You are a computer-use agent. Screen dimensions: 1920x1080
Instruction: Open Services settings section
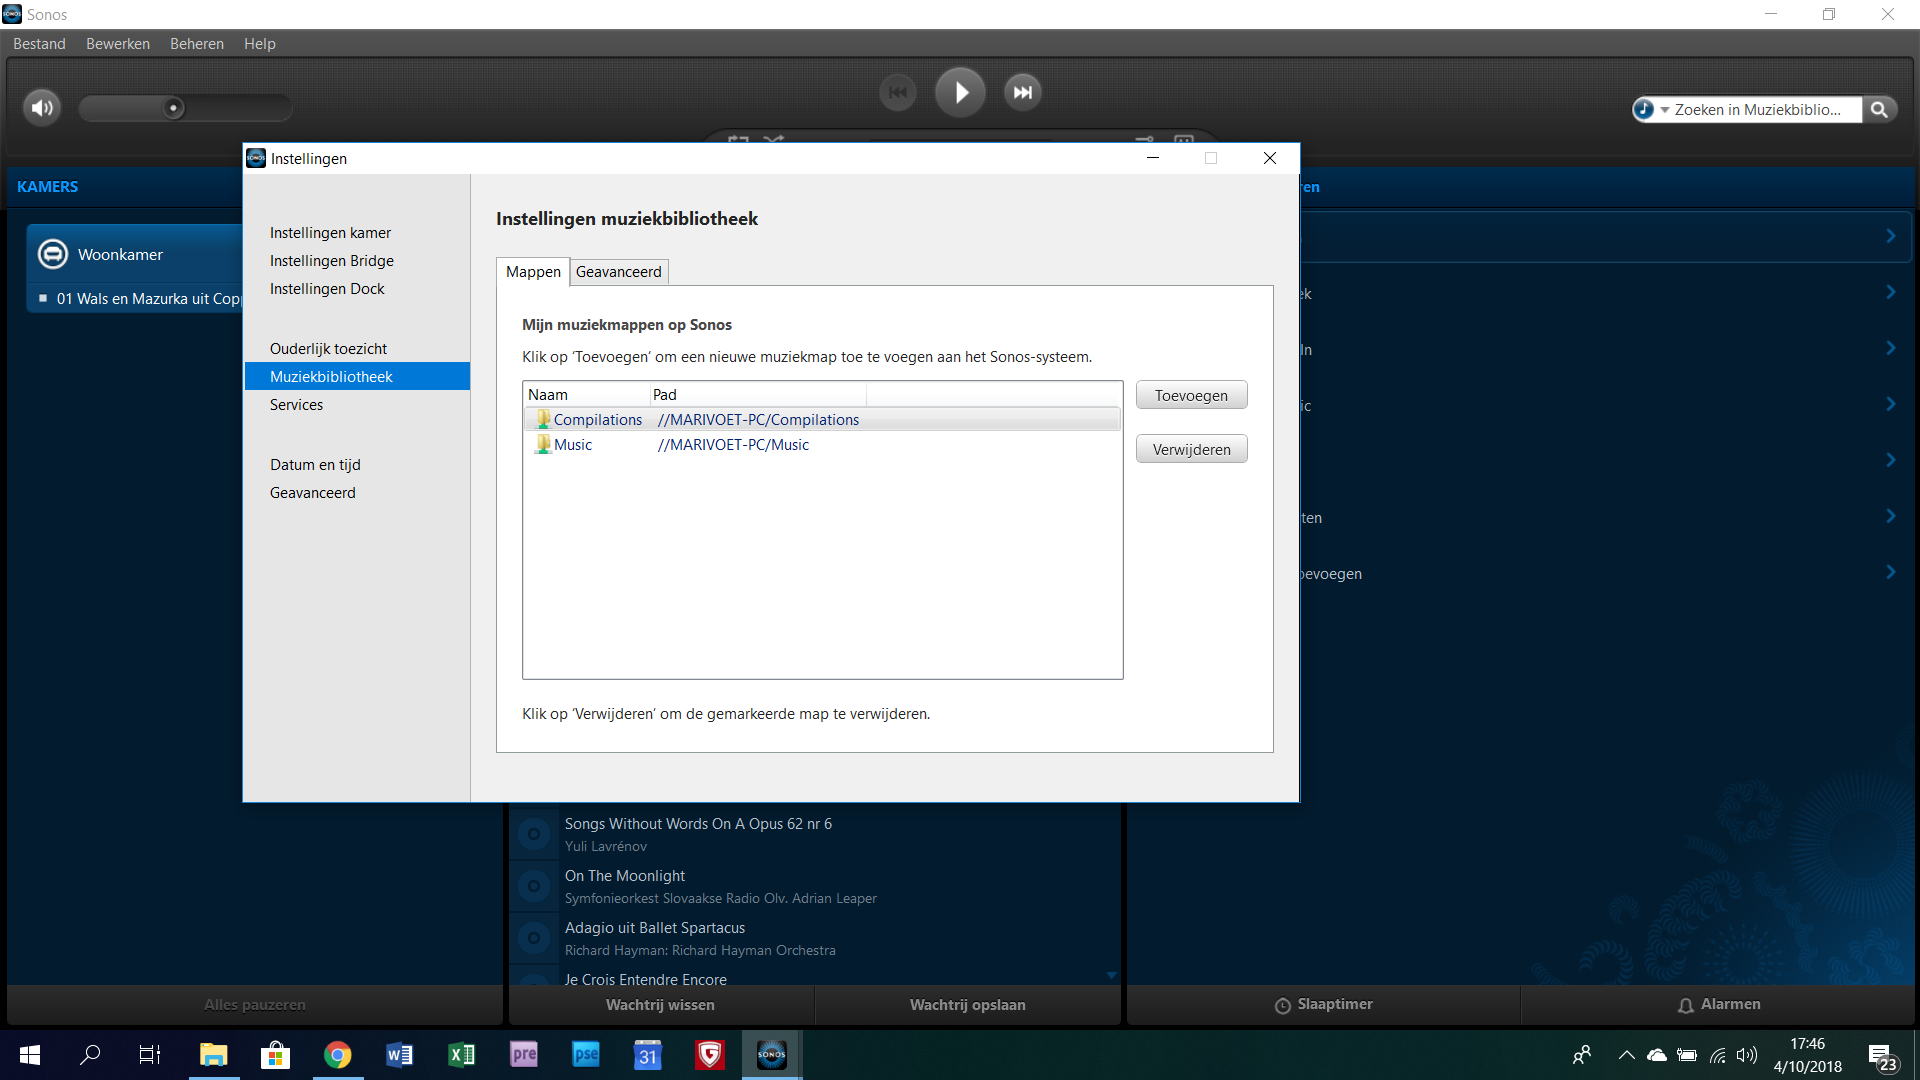click(296, 405)
